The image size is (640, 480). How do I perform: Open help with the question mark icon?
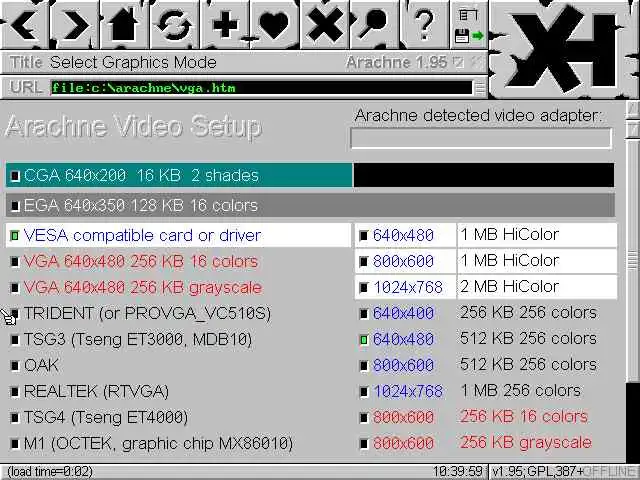click(x=424, y=25)
